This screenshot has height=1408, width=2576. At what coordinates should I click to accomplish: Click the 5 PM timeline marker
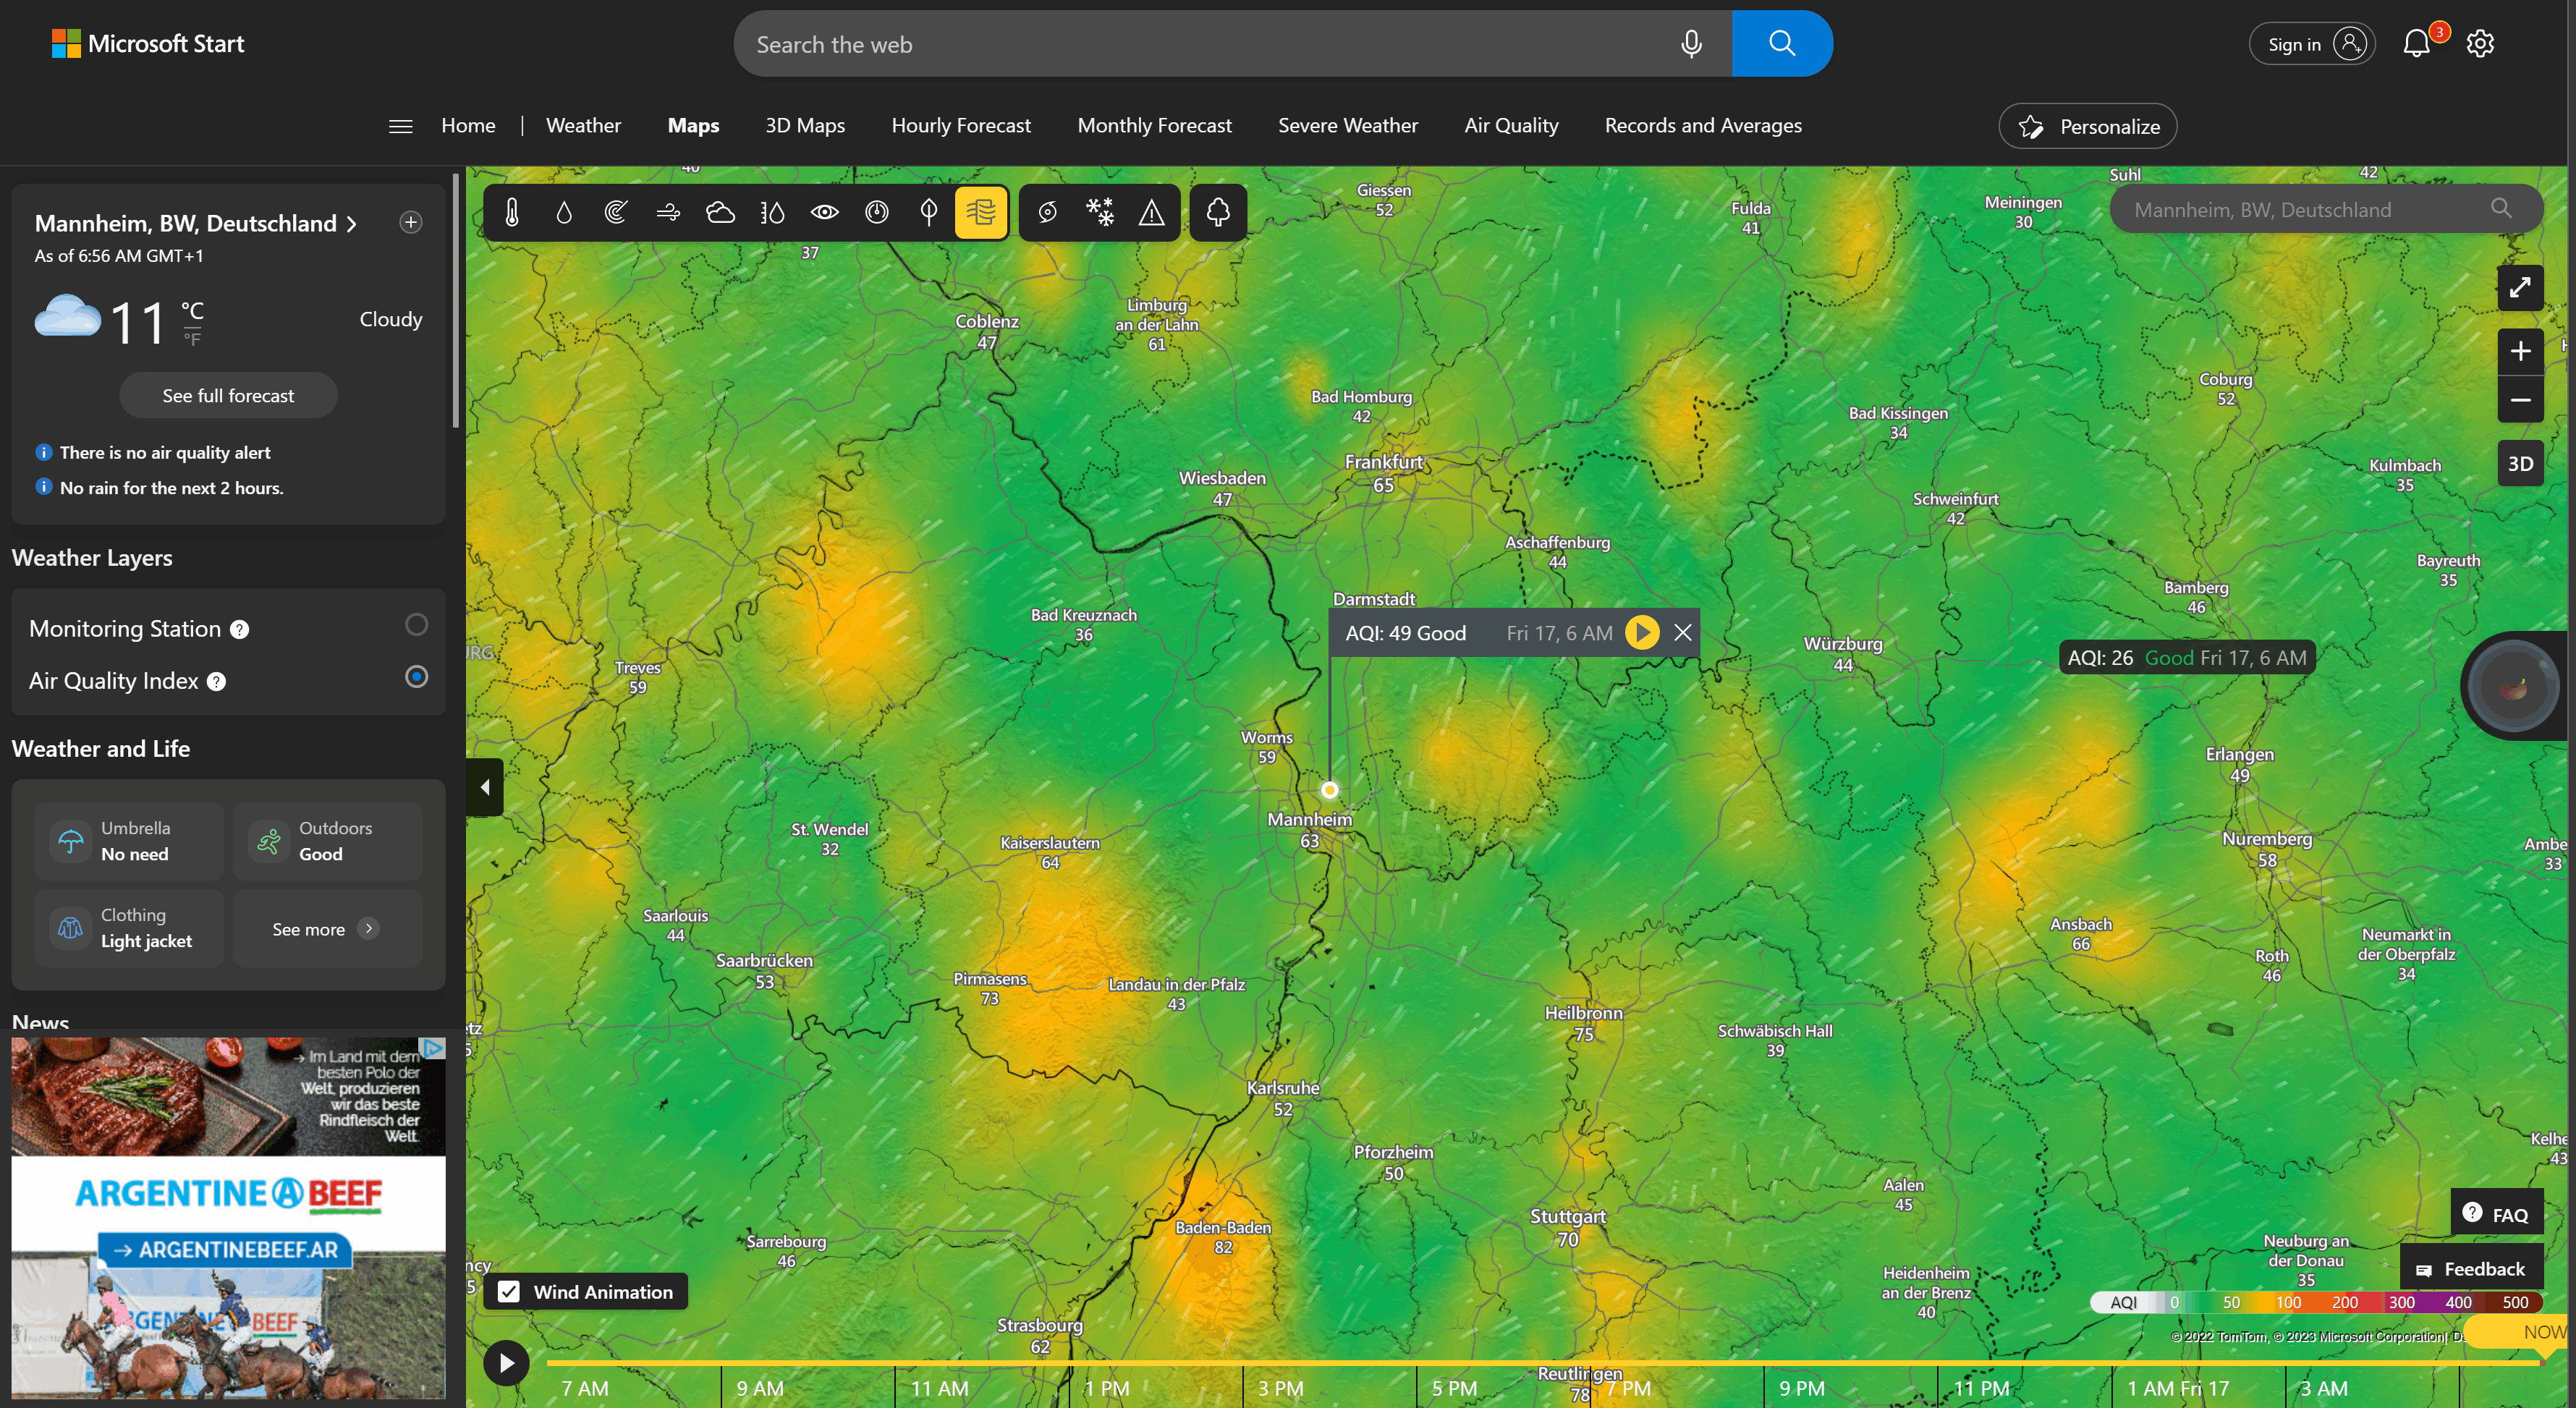(1453, 1388)
